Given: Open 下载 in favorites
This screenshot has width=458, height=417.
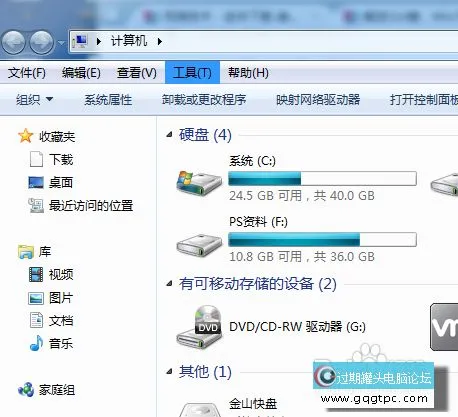Looking at the screenshot, I should click(x=61, y=159).
